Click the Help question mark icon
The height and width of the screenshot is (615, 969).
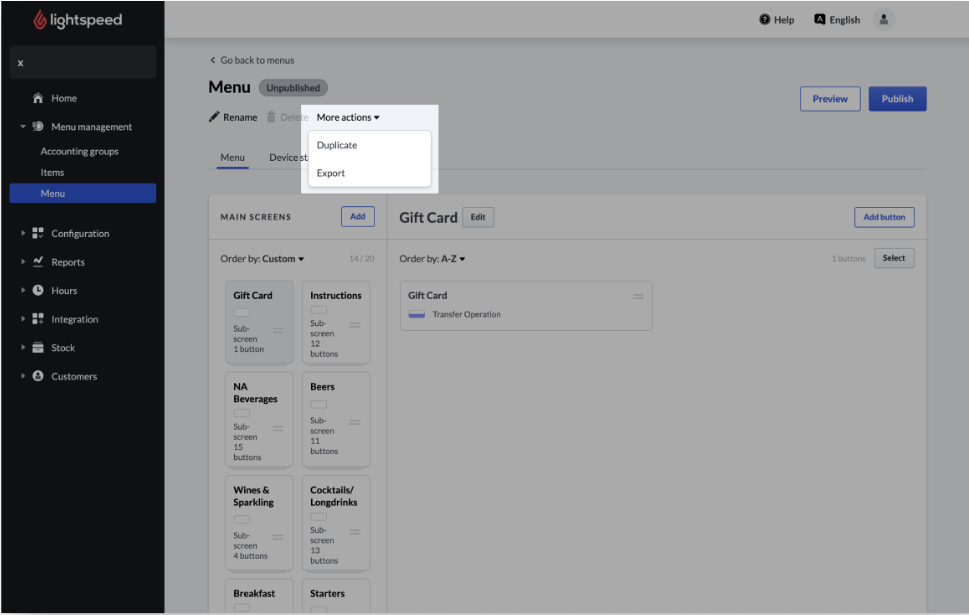point(765,20)
